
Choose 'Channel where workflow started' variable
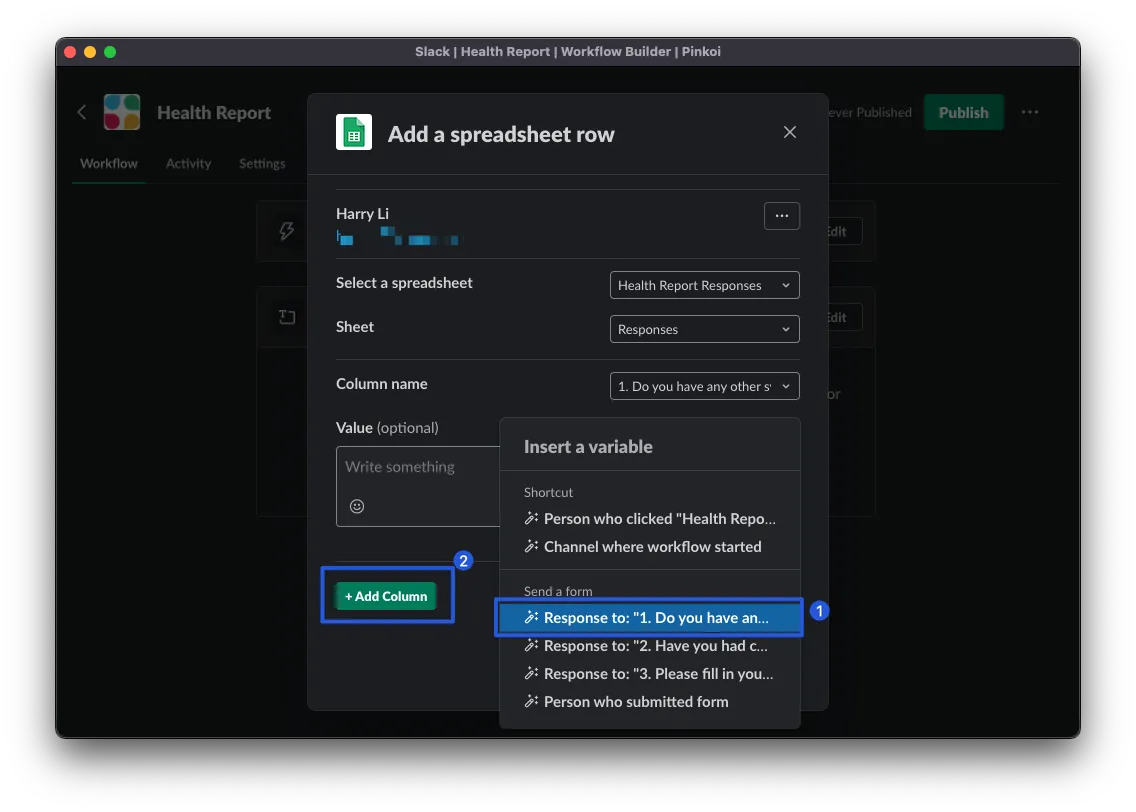pyautogui.click(x=652, y=547)
